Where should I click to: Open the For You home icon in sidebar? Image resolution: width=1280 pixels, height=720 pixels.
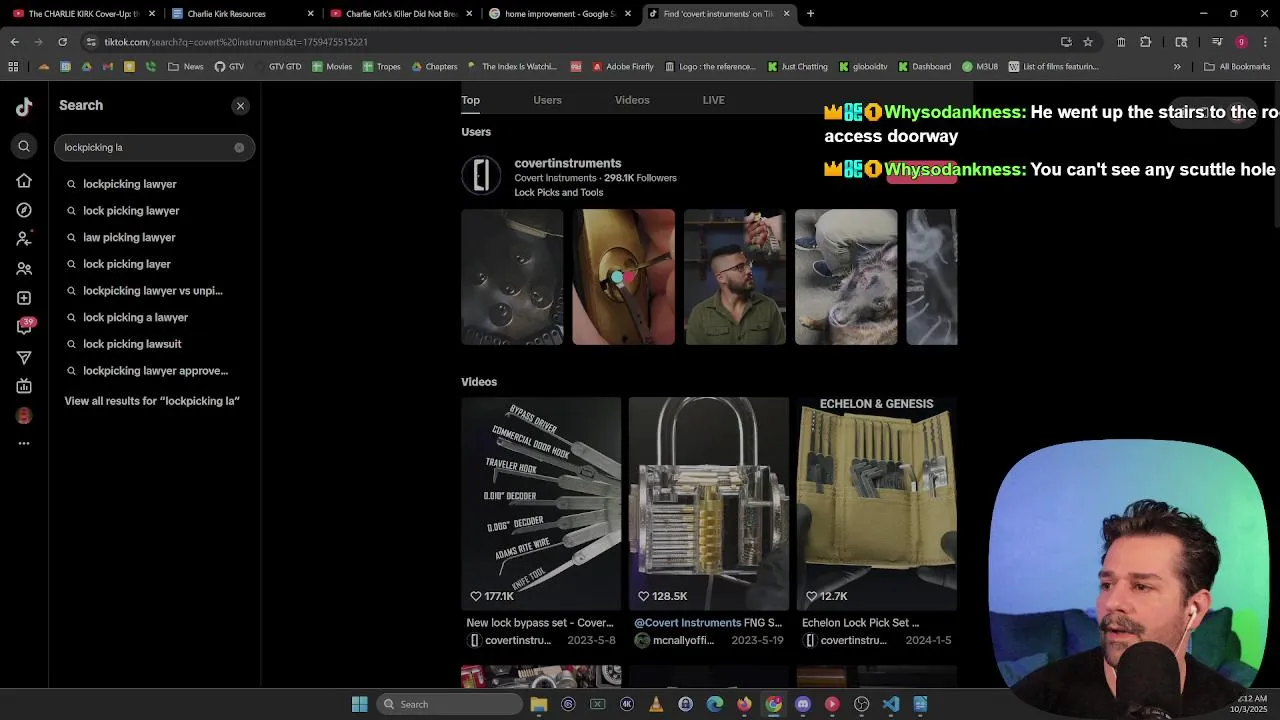pyautogui.click(x=24, y=181)
